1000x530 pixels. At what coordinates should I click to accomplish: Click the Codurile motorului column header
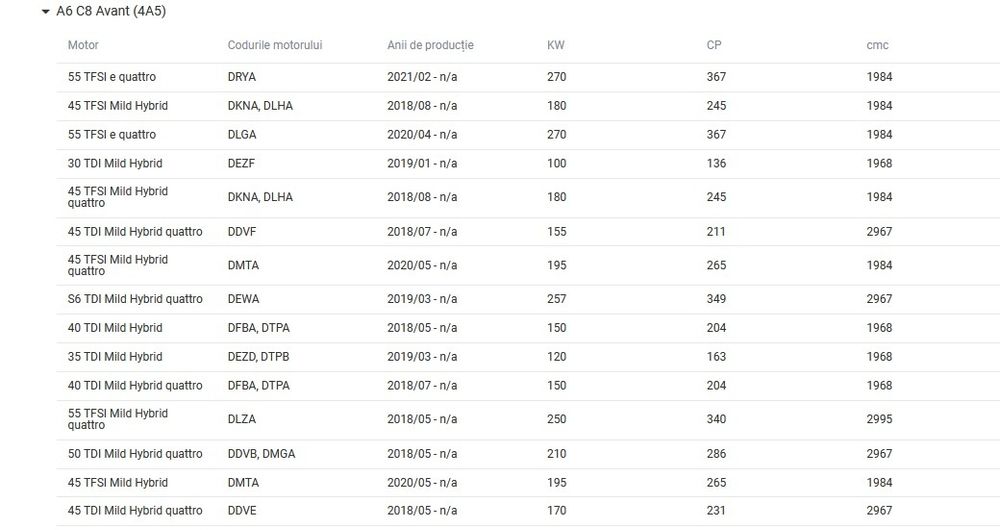(x=275, y=45)
